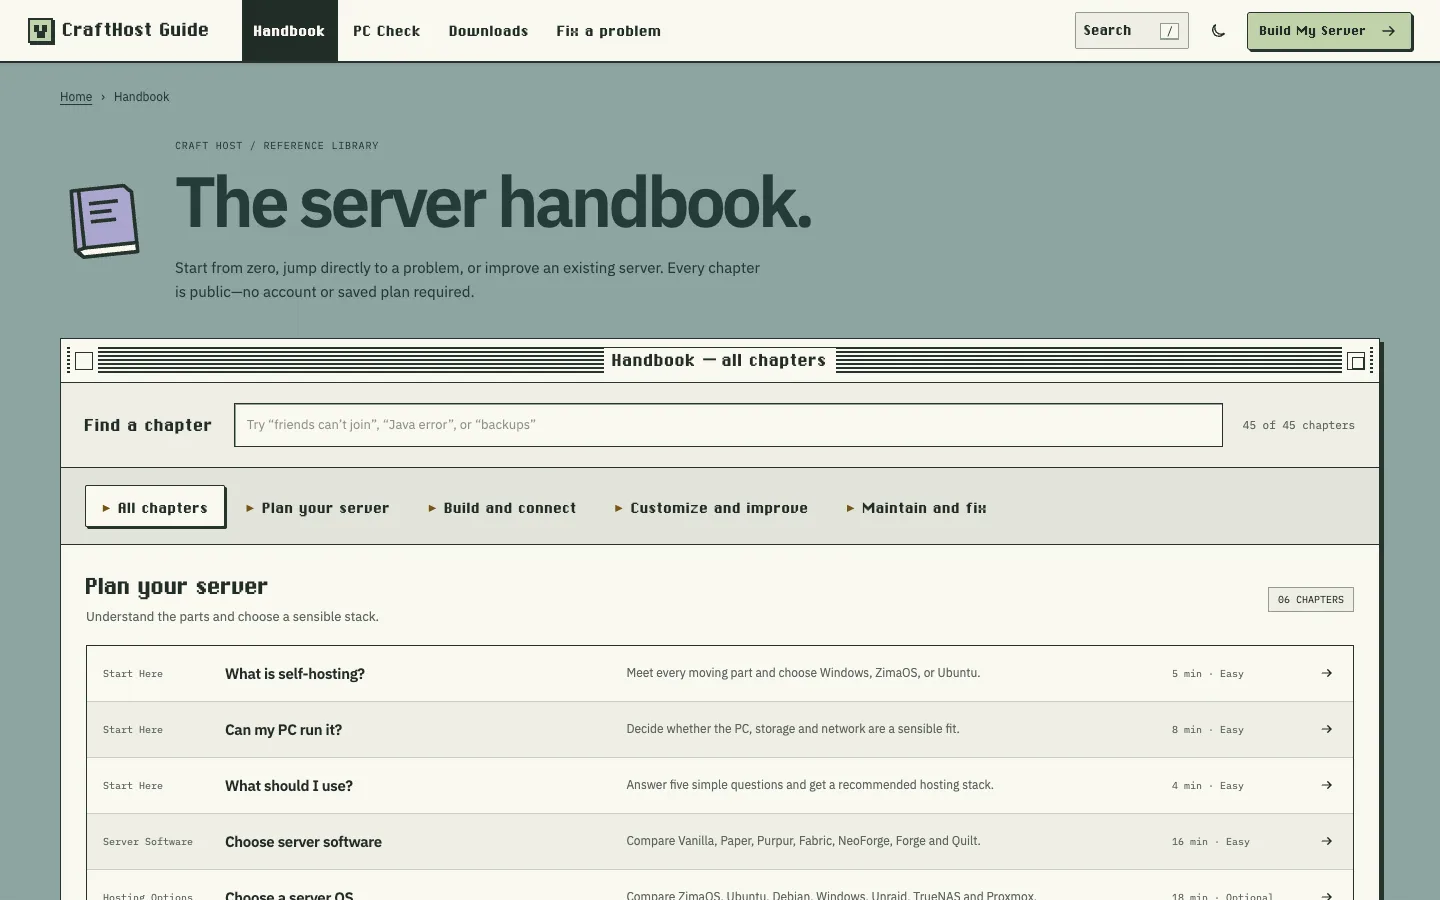Open the PC Check nav item
This screenshot has height=900, width=1440.
click(387, 31)
